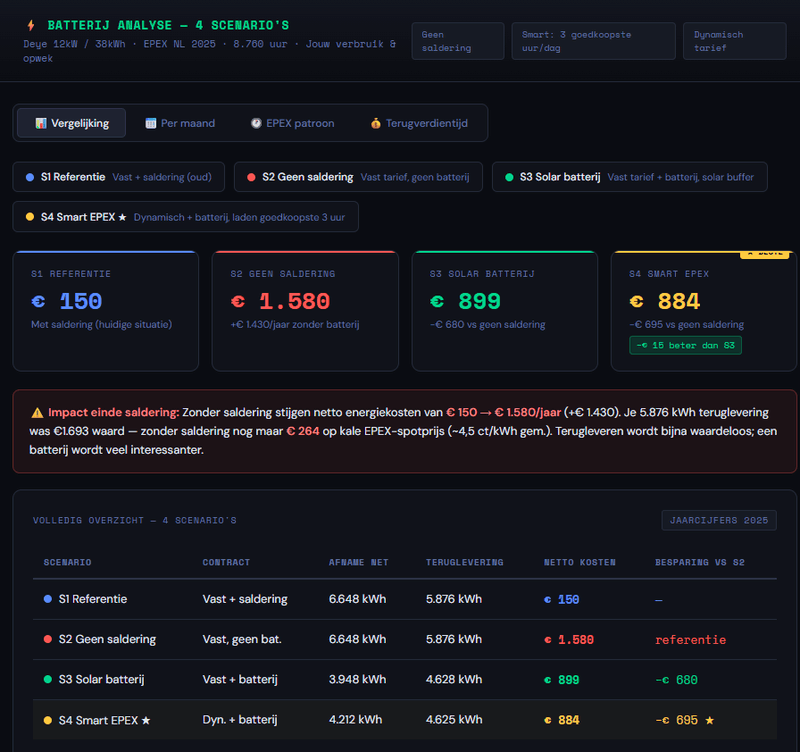800x752 pixels.
Task: Click the calendar icon on Per maand
Action: tap(151, 123)
